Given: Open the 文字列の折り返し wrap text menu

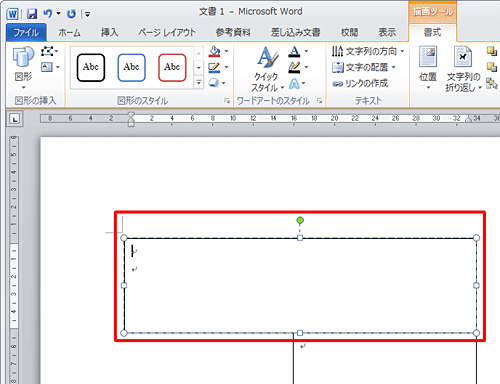Looking at the screenshot, I should pyautogui.click(x=463, y=69).
